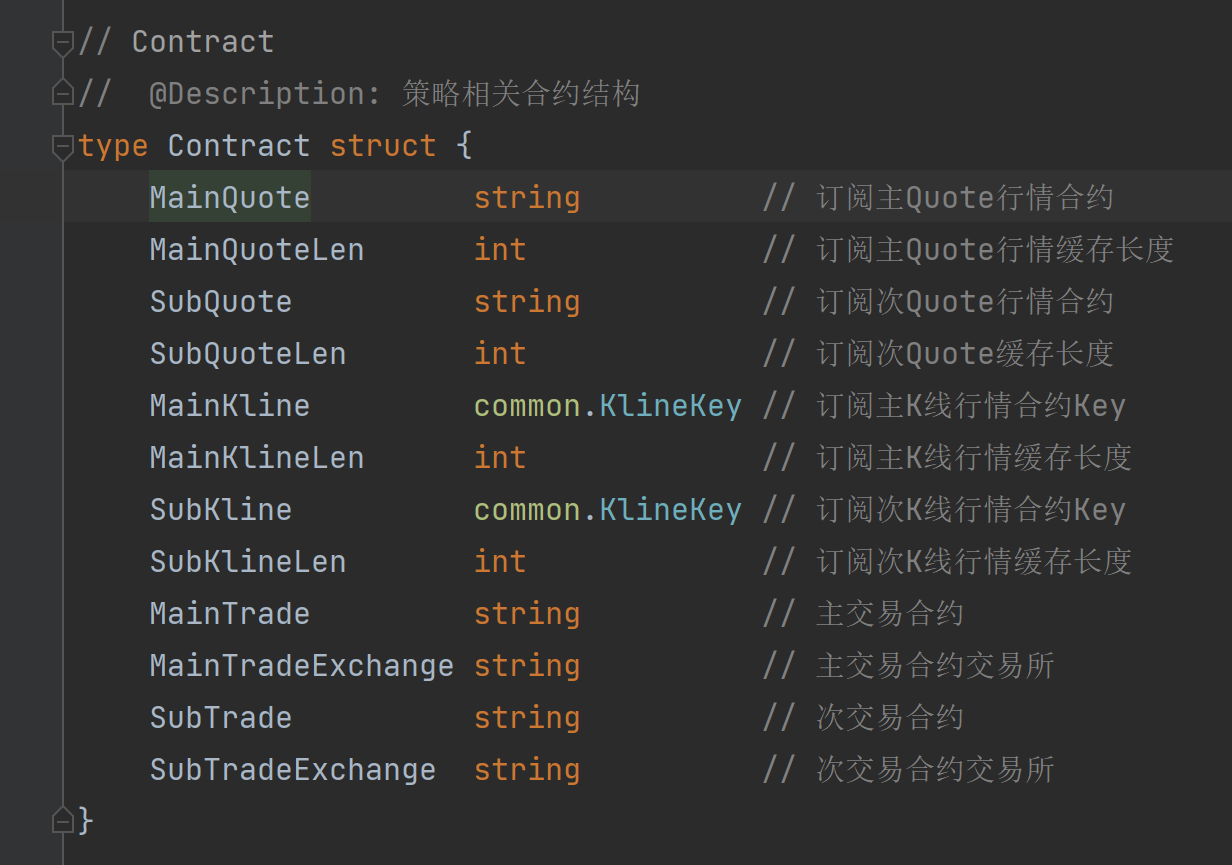Image resolution: width=1232 pixels, height=865 pixels.
Task: Click the SubTrade field name
Action: [221, 717]
